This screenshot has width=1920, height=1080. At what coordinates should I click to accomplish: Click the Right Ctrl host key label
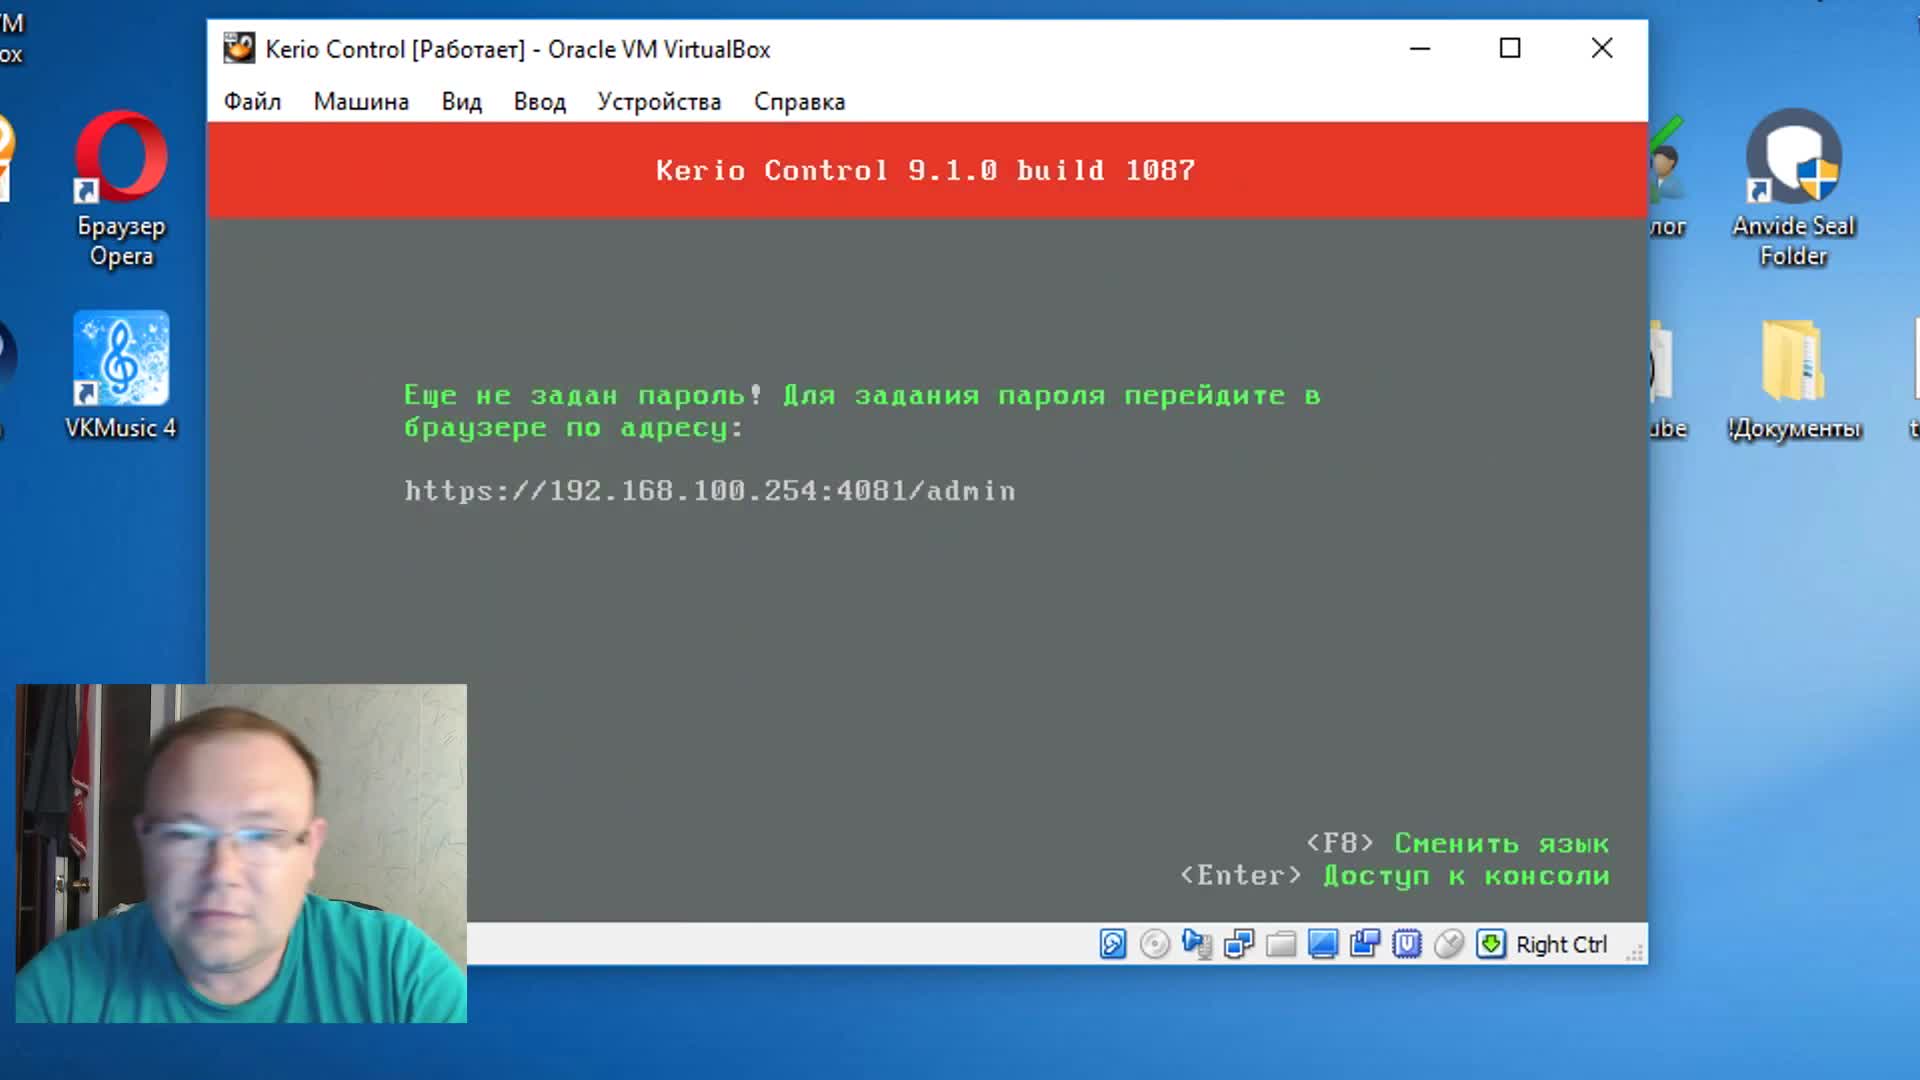(1561, 945)
